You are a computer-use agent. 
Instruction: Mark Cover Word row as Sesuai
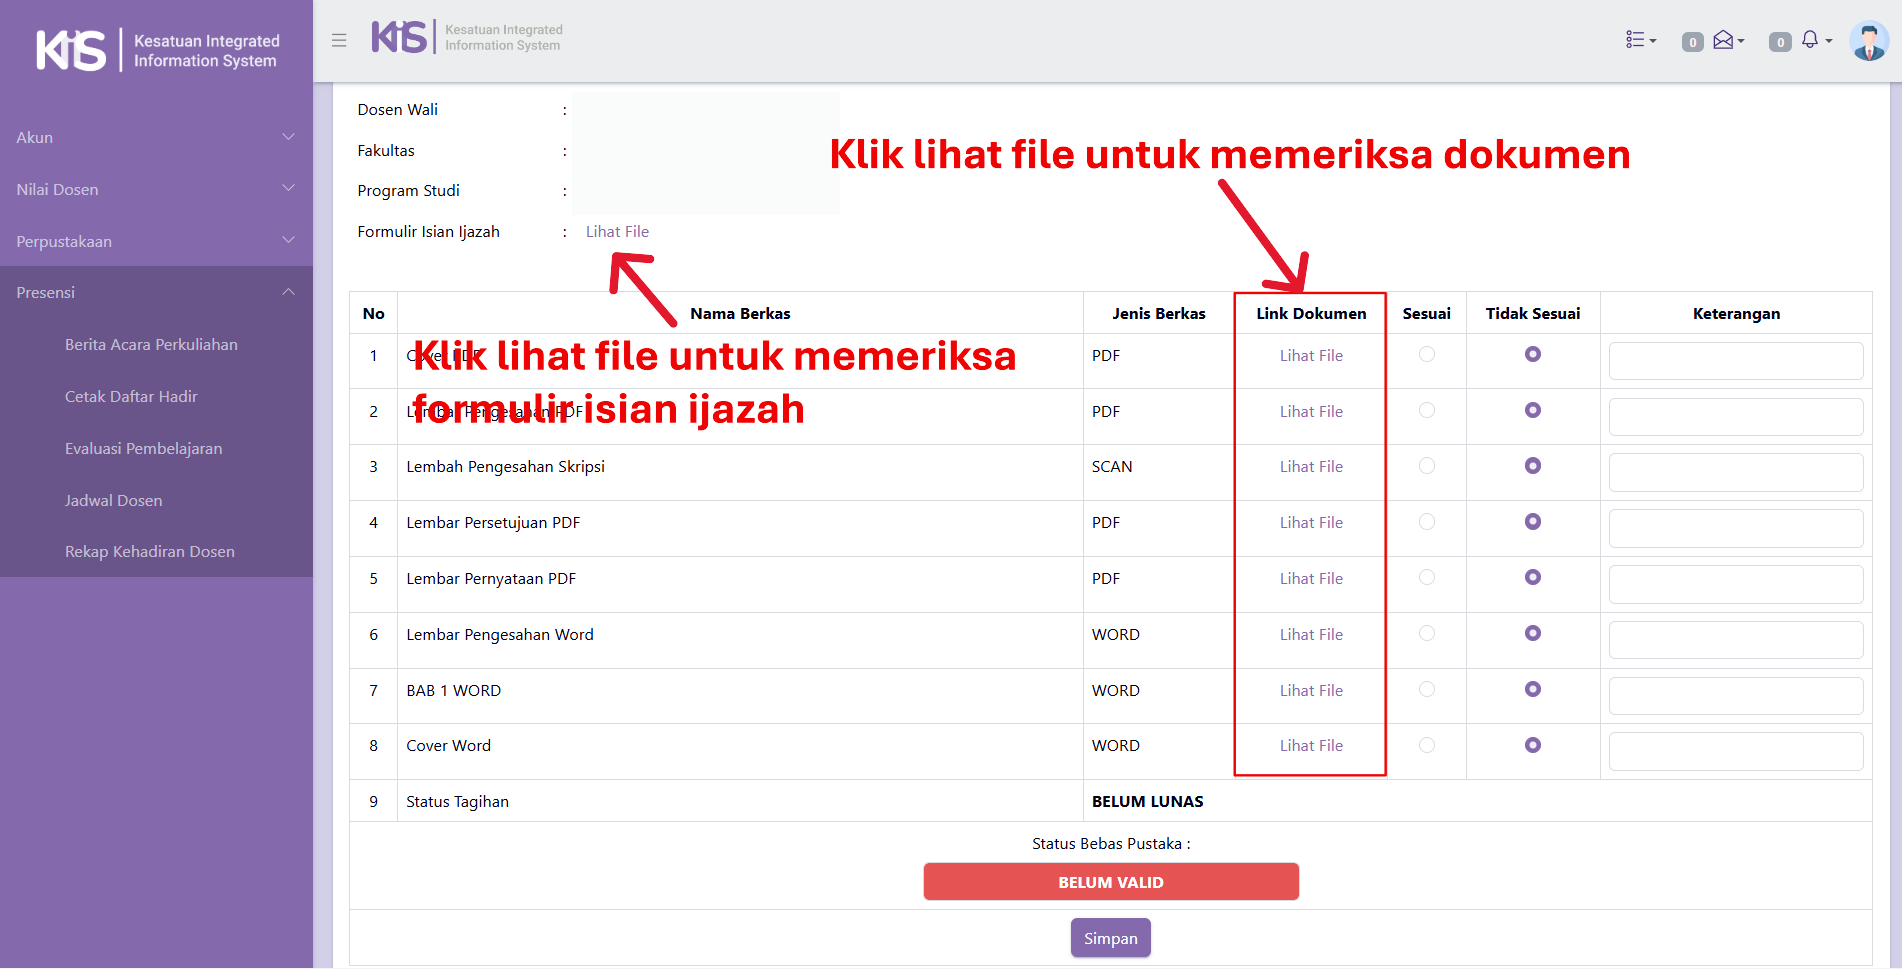(1427, 745)
